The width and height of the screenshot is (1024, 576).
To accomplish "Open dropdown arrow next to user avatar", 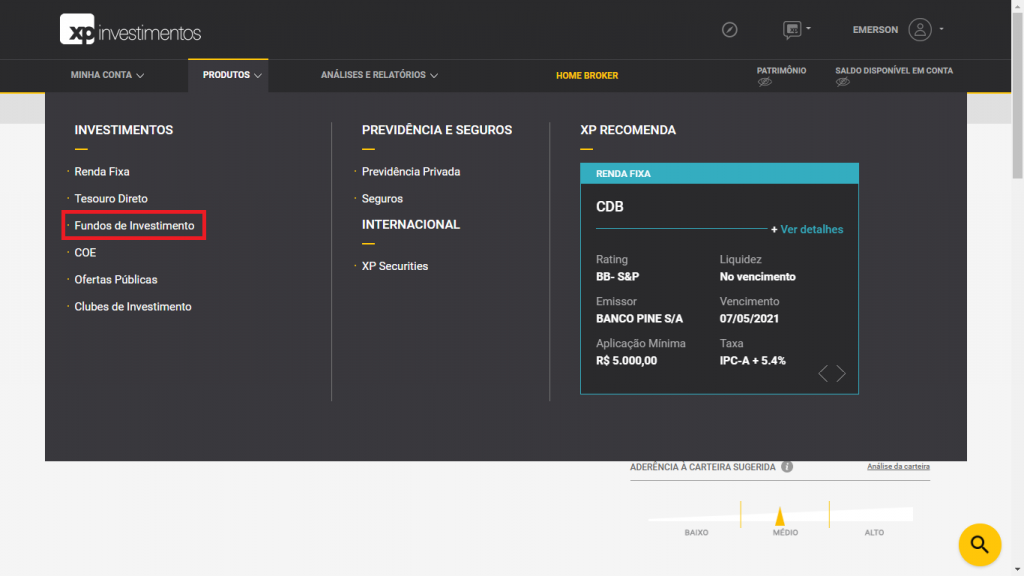I will pyautogui.click(x=941, y=29).
